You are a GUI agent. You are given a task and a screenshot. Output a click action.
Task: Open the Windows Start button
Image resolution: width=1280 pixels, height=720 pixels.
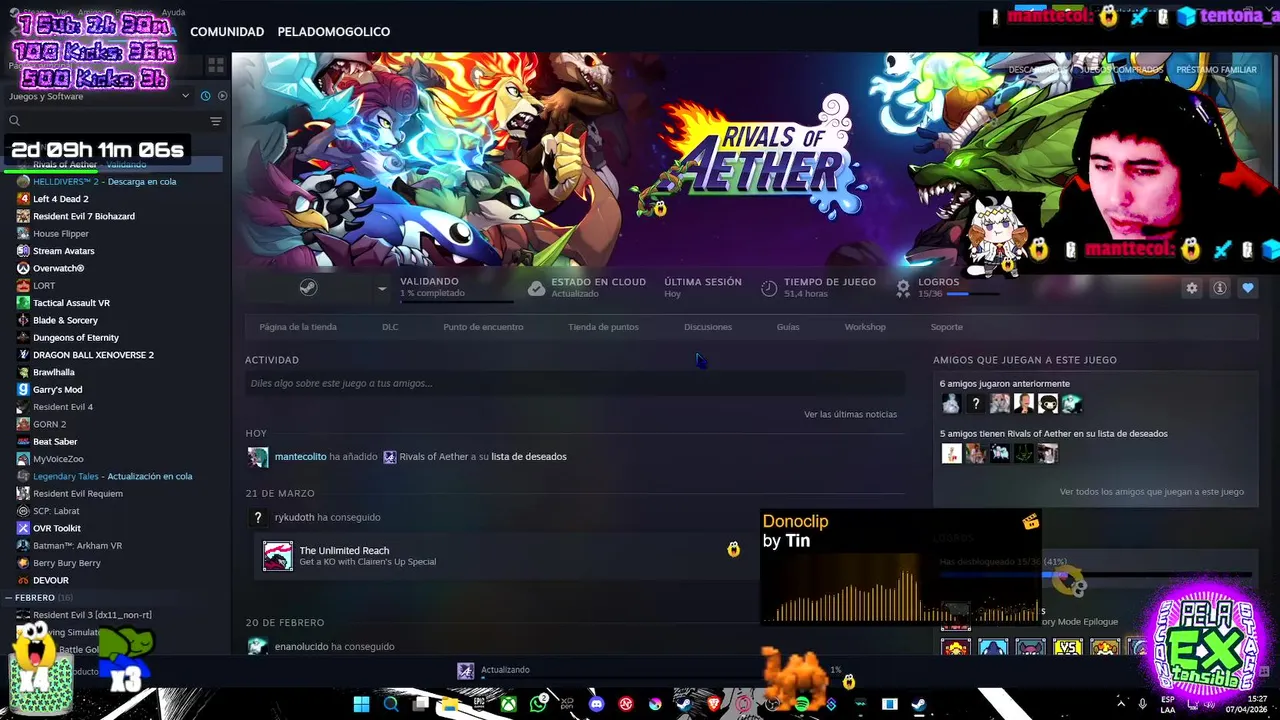[x=361, y=705]
